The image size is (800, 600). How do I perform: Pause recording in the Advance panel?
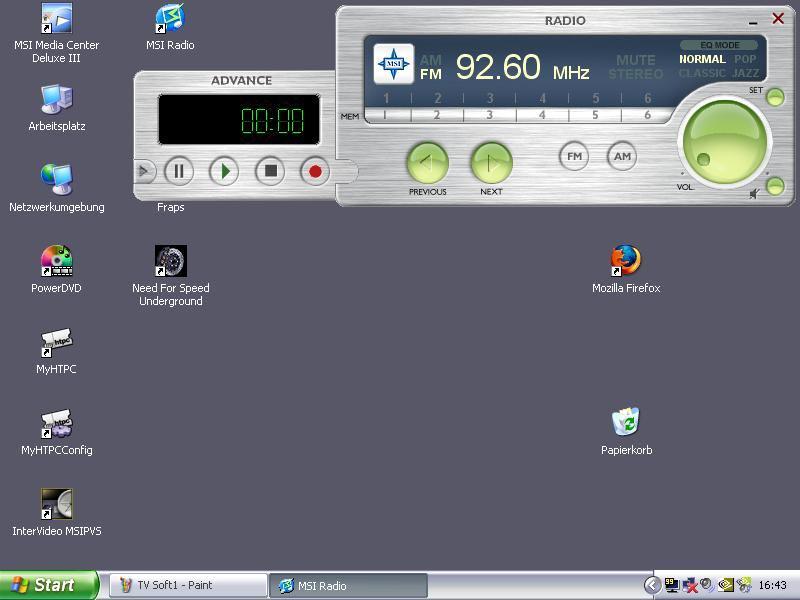[179, 171]
